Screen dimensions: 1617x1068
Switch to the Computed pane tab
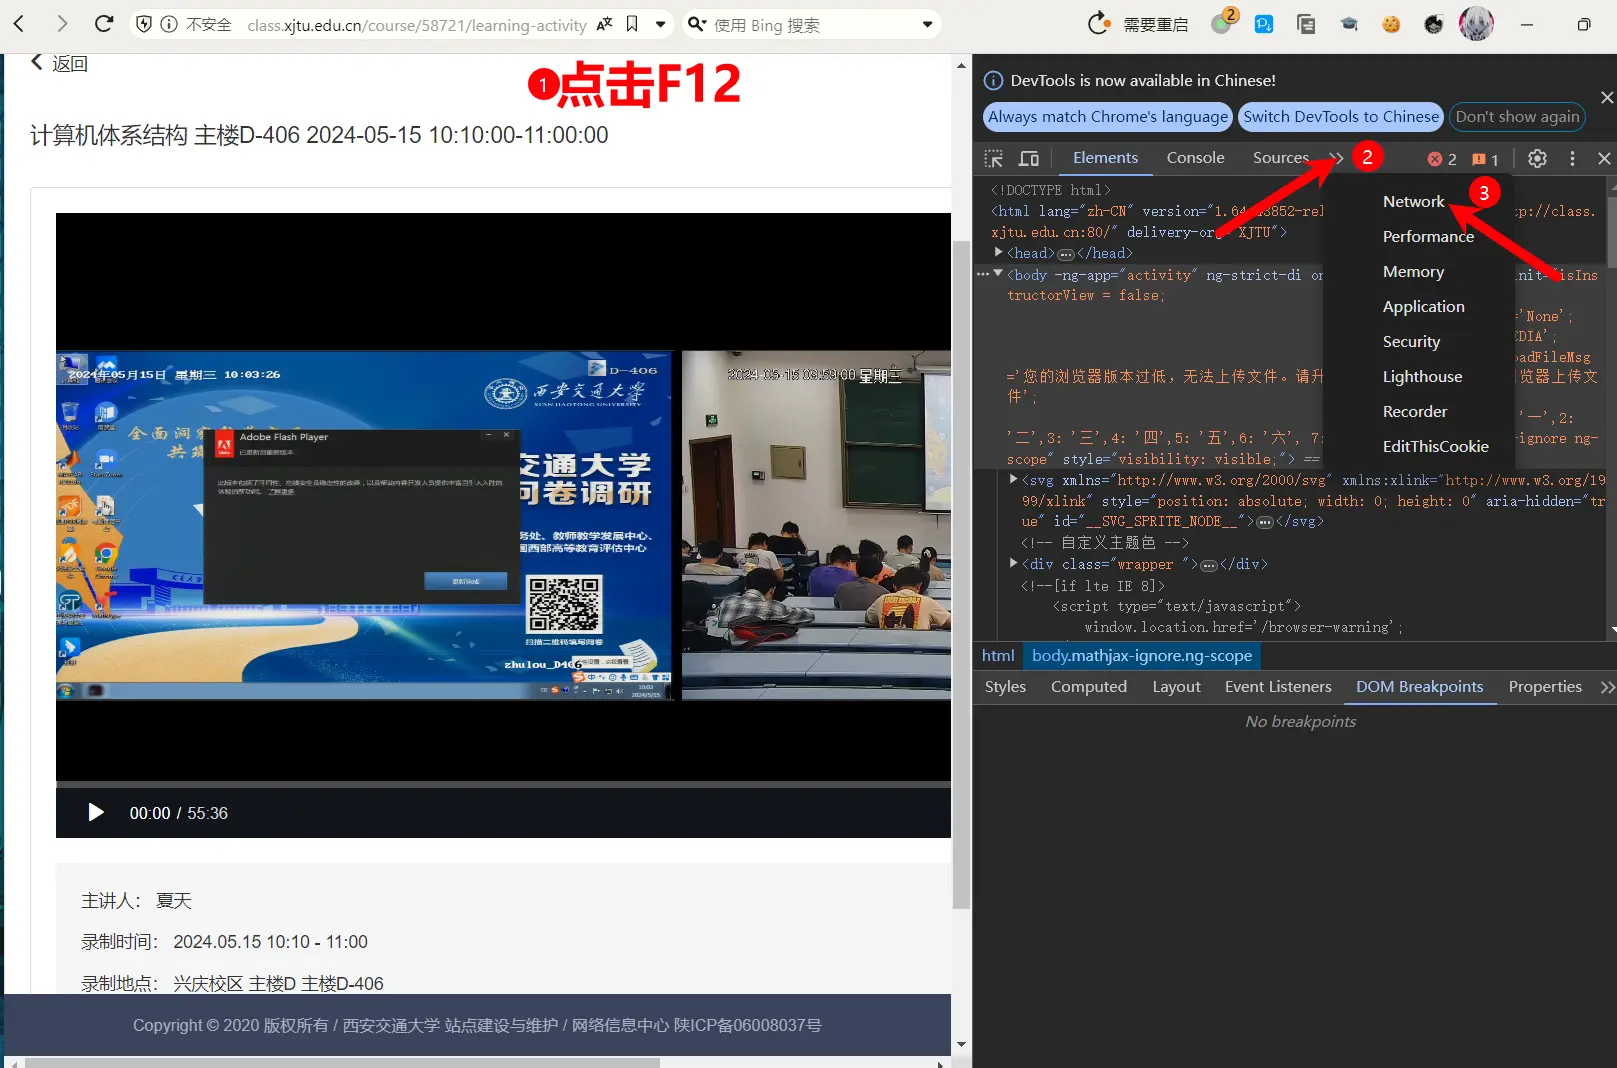[1088, 686]
